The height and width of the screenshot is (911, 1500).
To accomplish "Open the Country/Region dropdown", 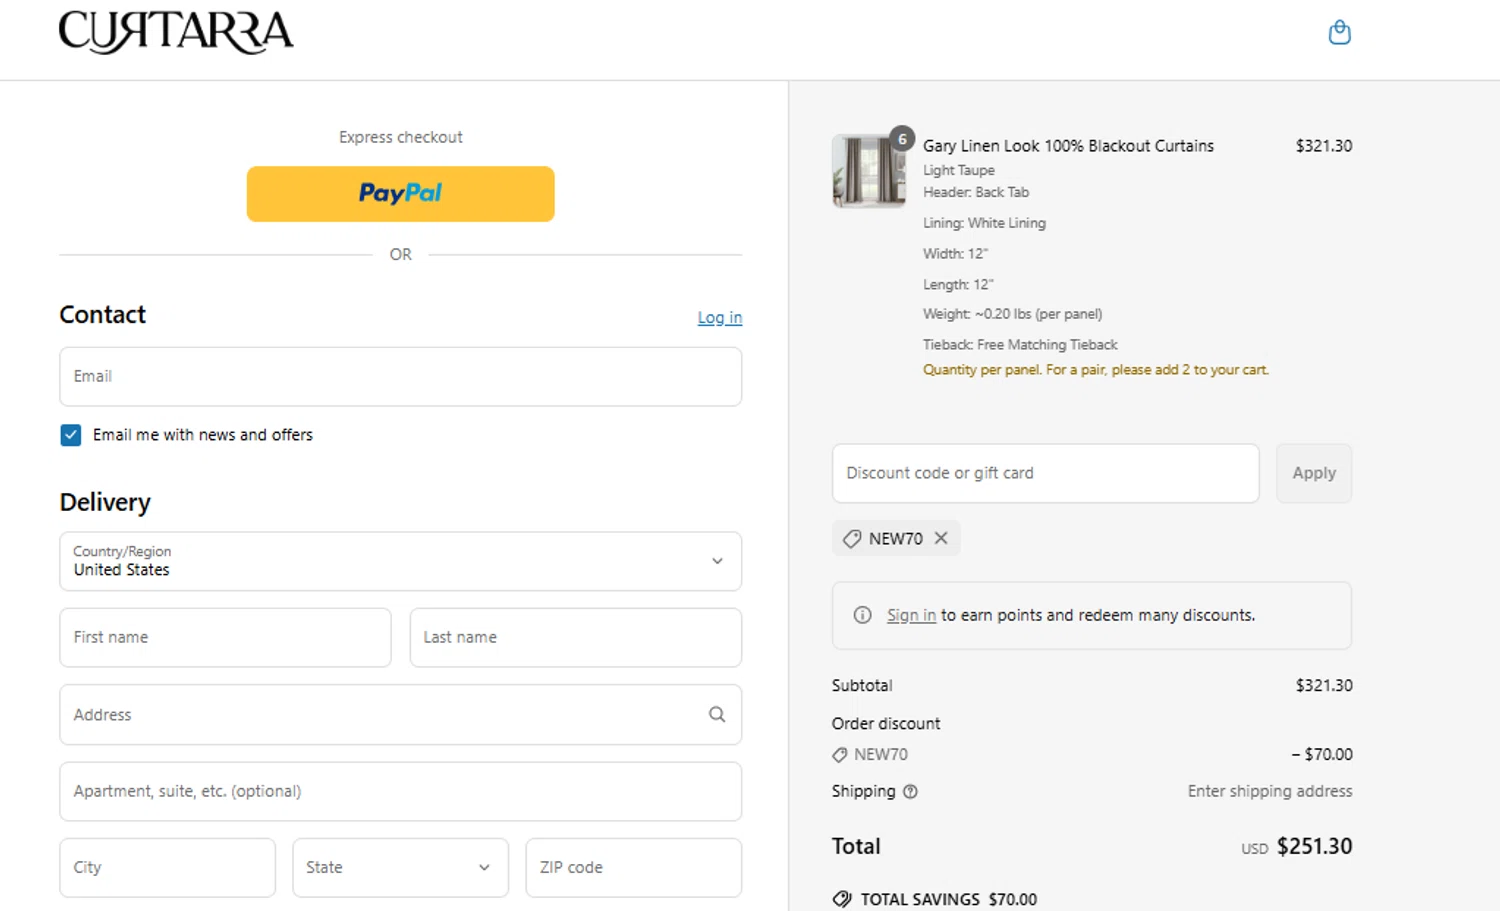I will (400, 561).
